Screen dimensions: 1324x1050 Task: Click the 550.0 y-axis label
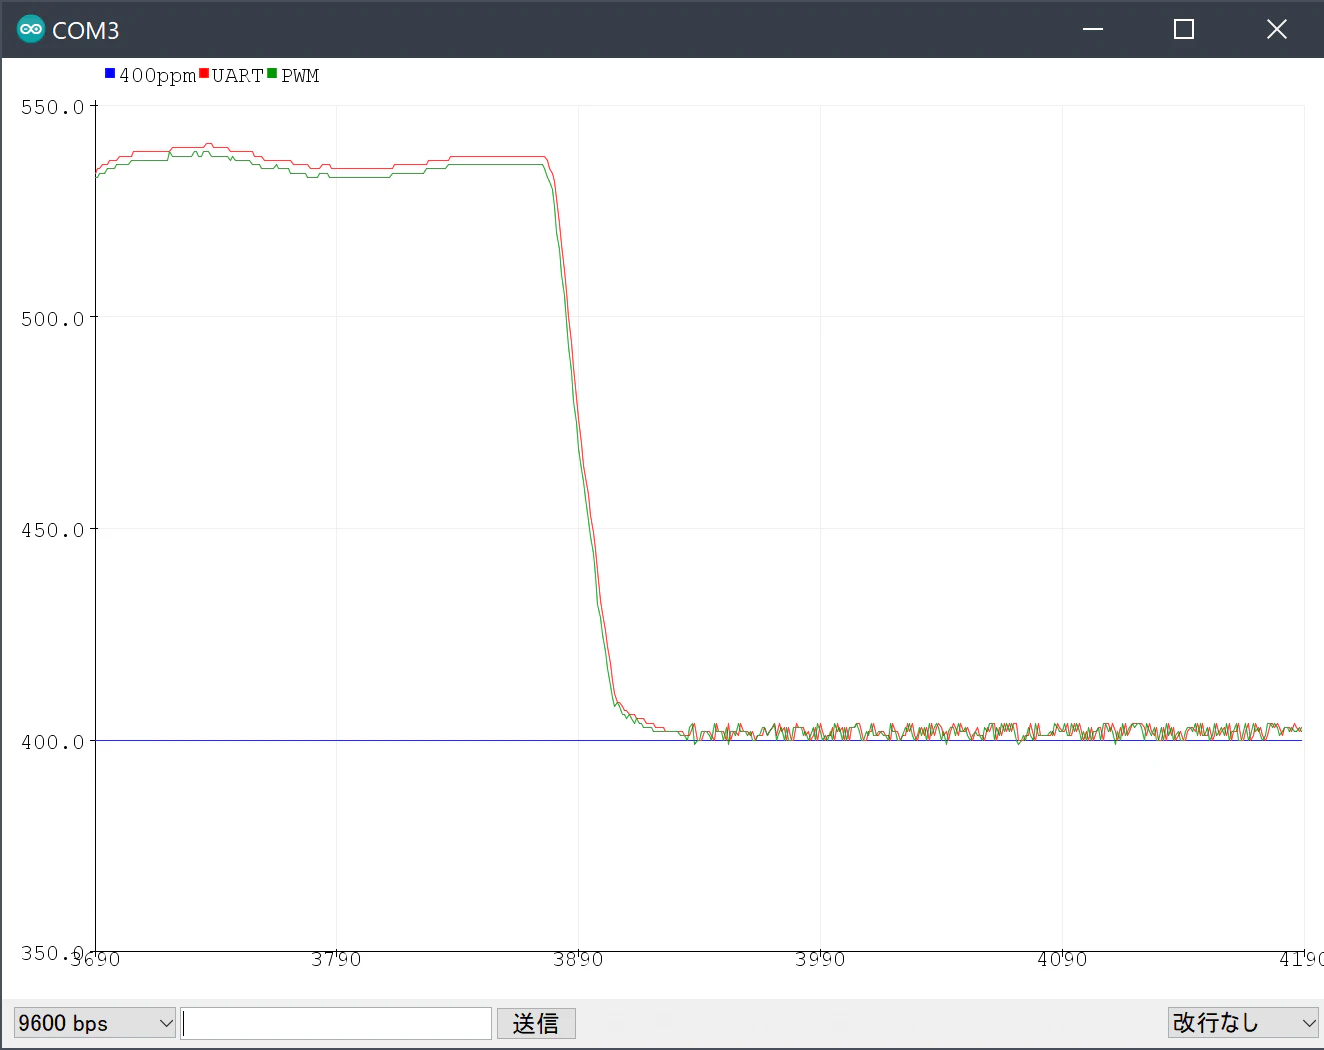point(53,107)
